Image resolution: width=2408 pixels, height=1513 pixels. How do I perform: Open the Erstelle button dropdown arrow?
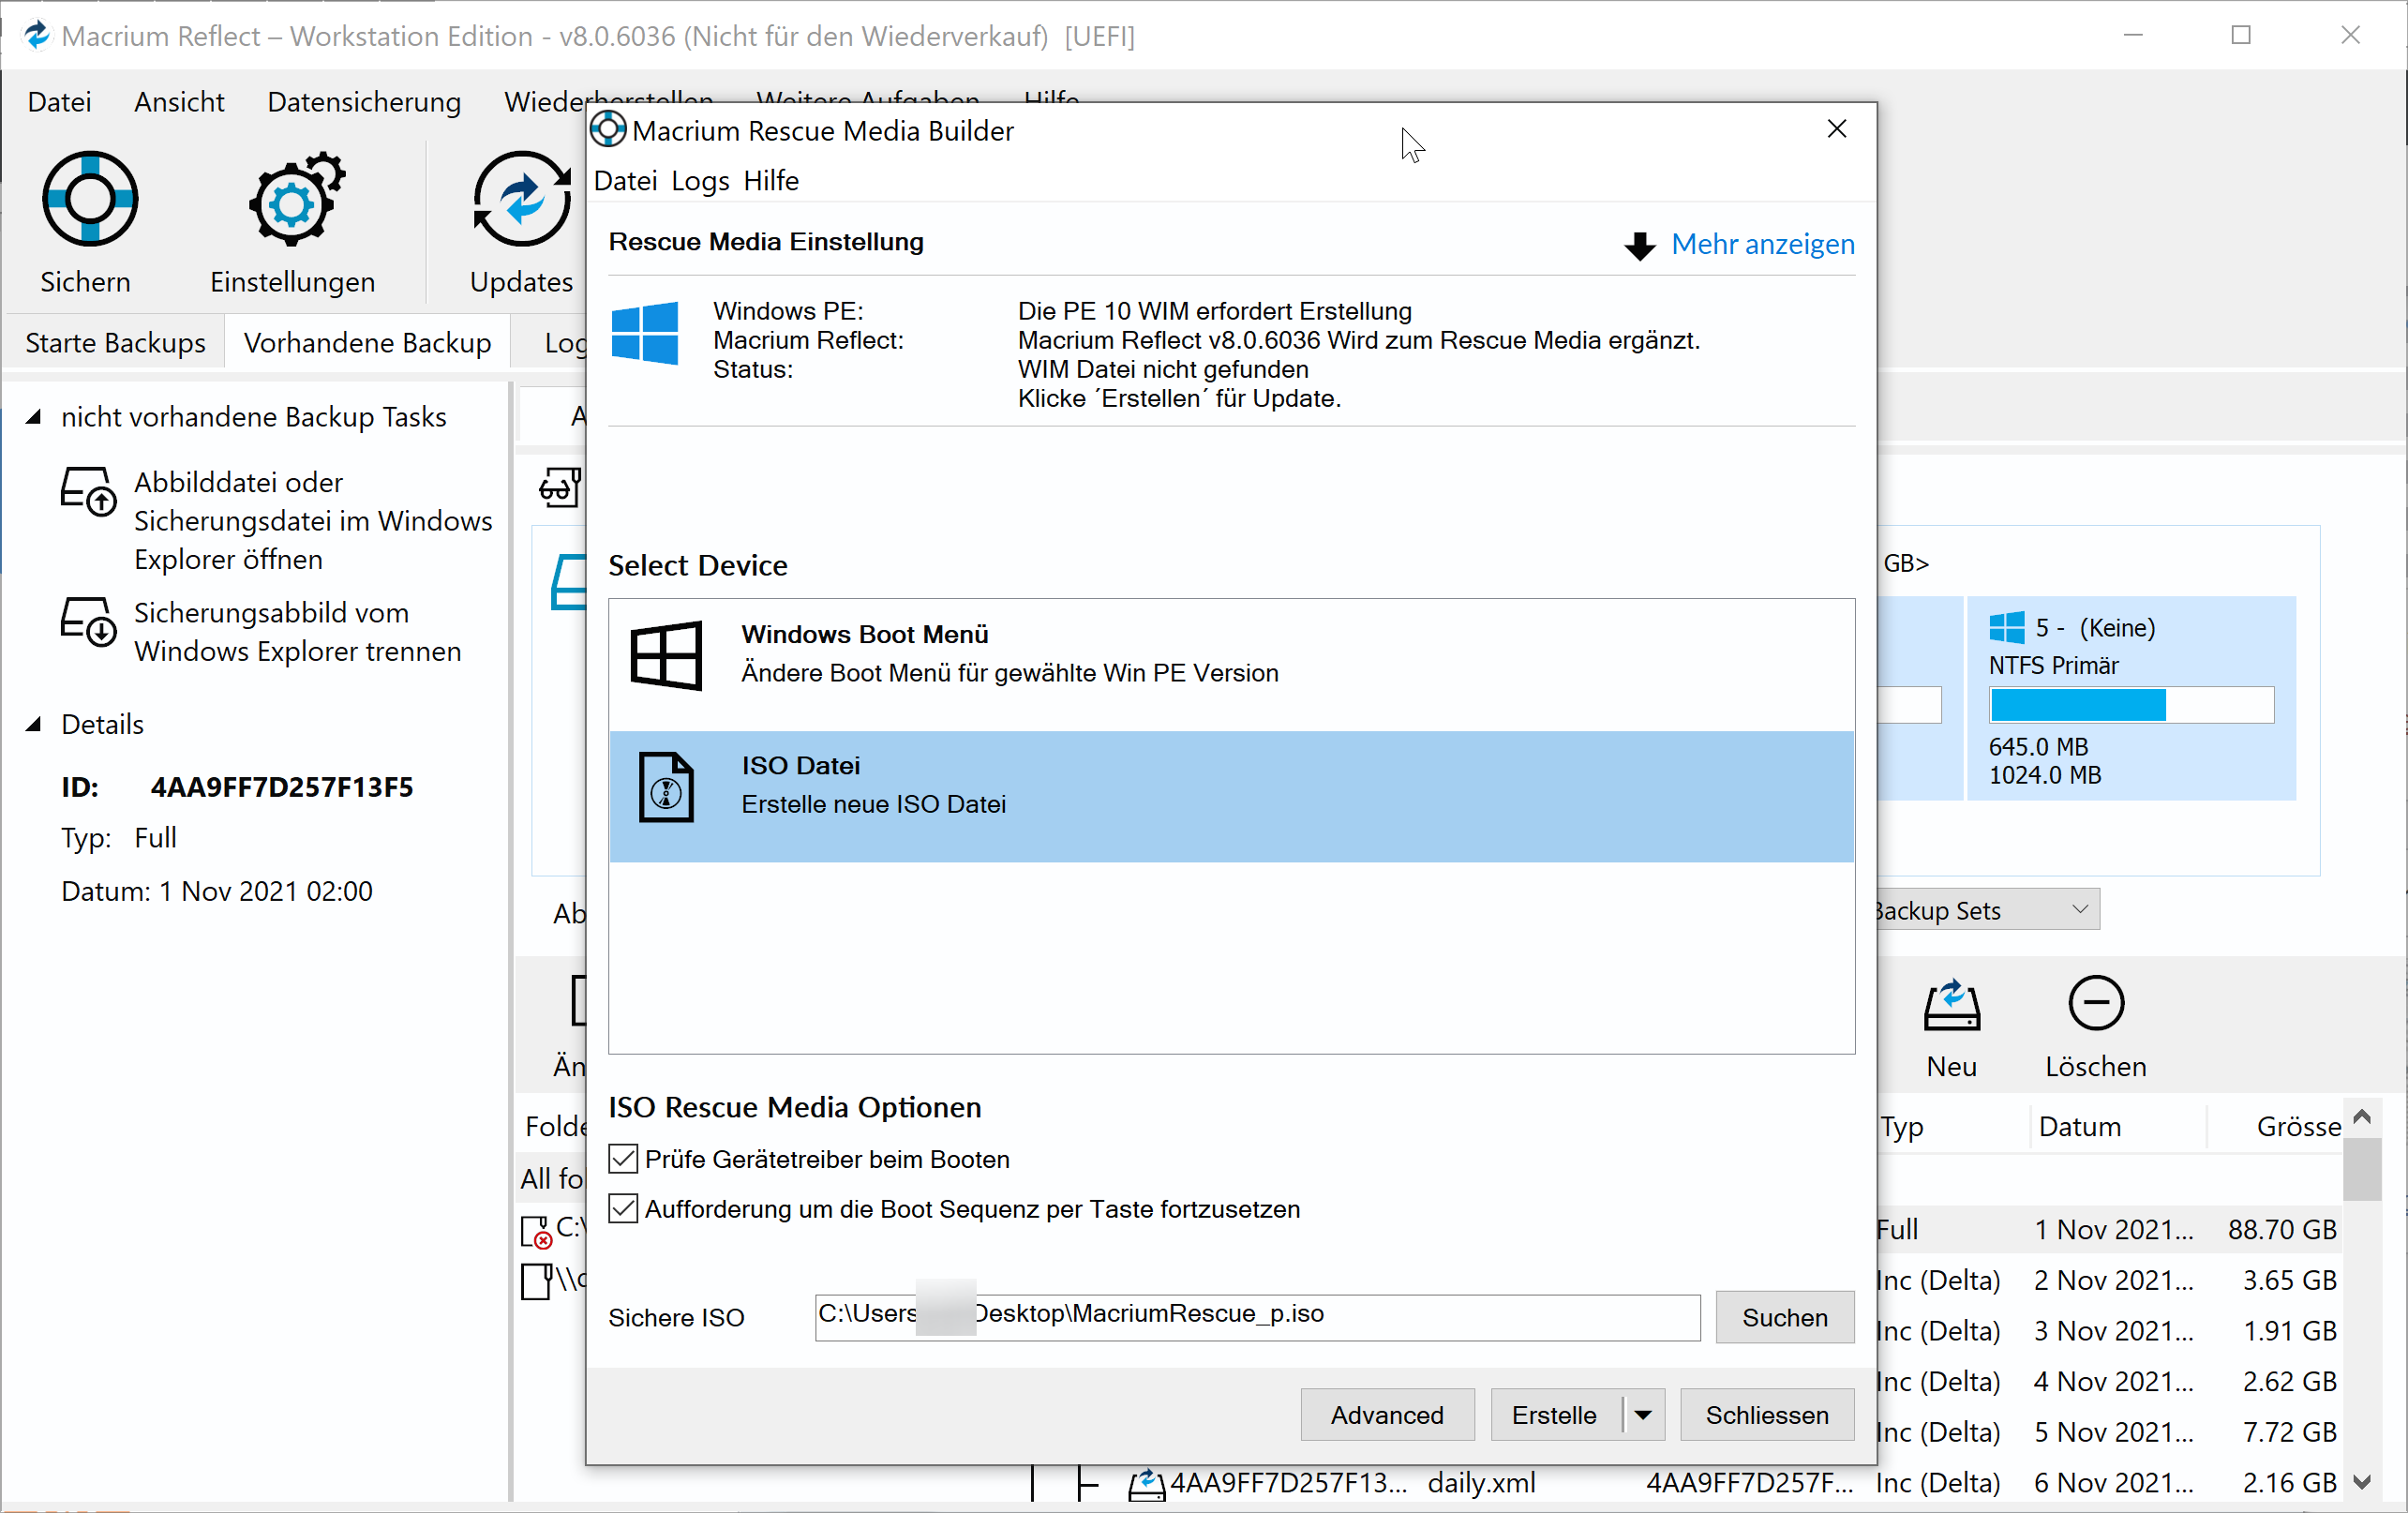(1643, 1414)
